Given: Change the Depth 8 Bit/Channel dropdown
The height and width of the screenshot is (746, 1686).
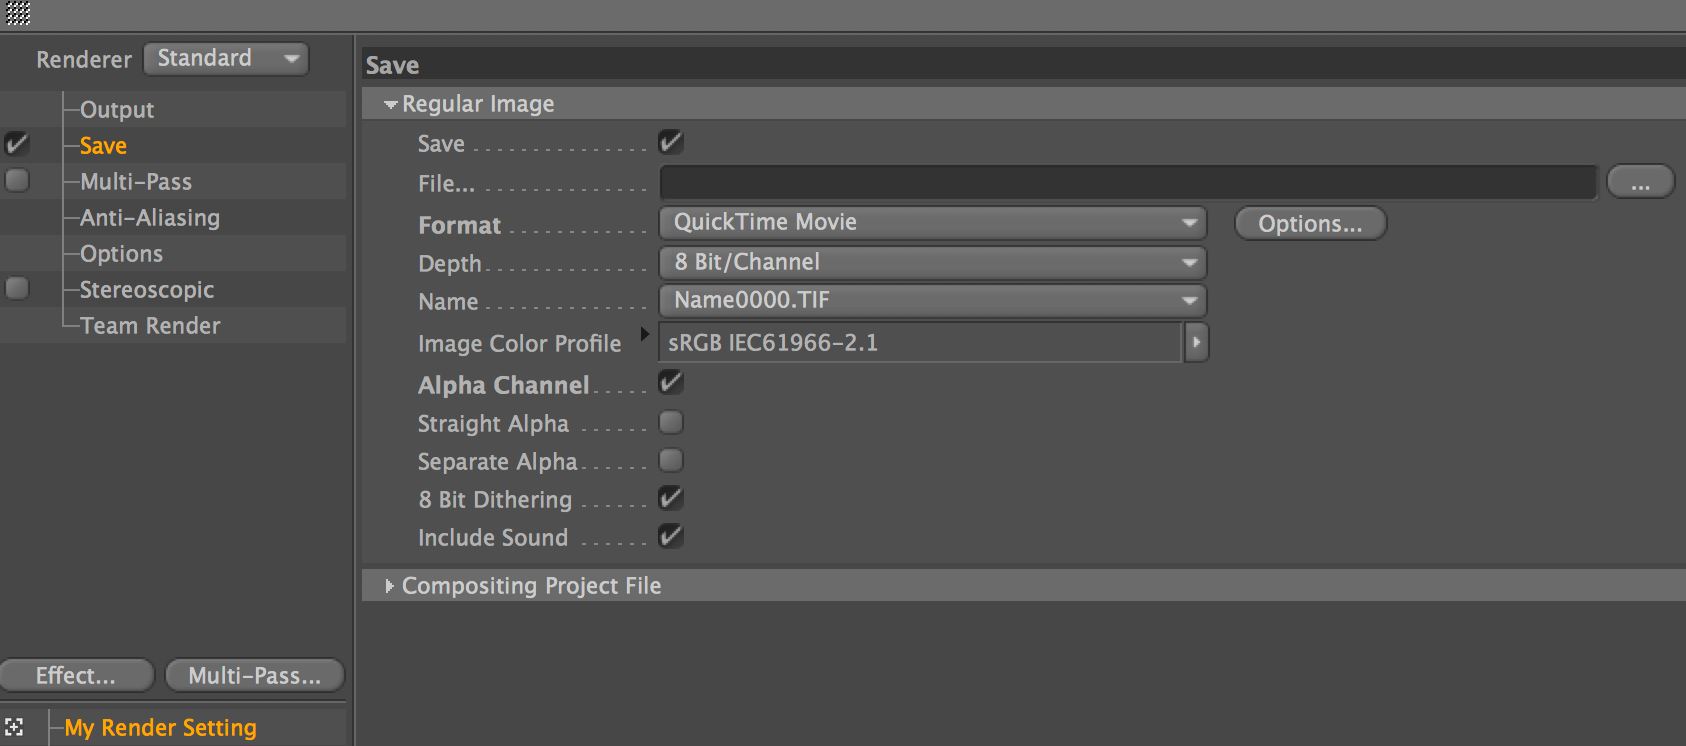Looking at the screenshot, I should click(932, 262).
